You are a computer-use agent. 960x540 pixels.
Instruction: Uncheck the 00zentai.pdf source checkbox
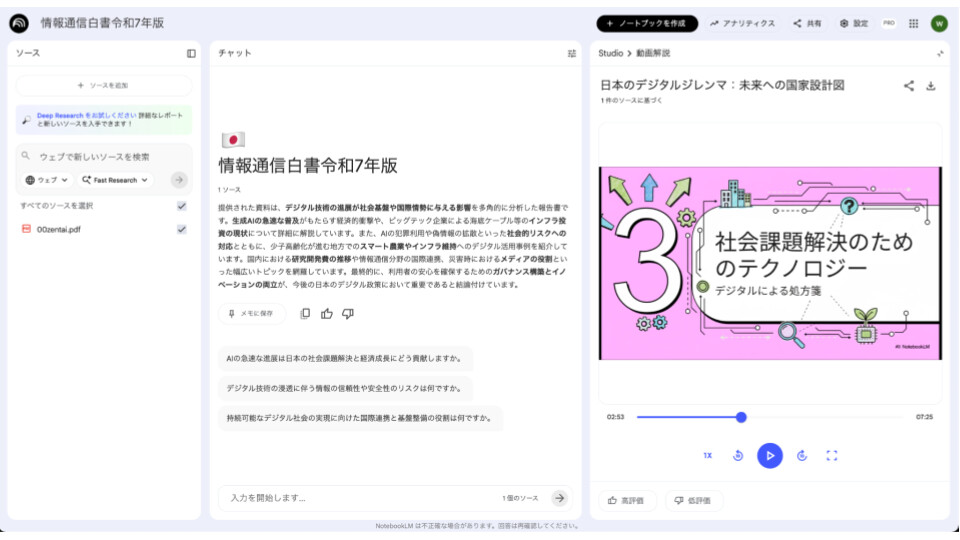pos(182,229)
